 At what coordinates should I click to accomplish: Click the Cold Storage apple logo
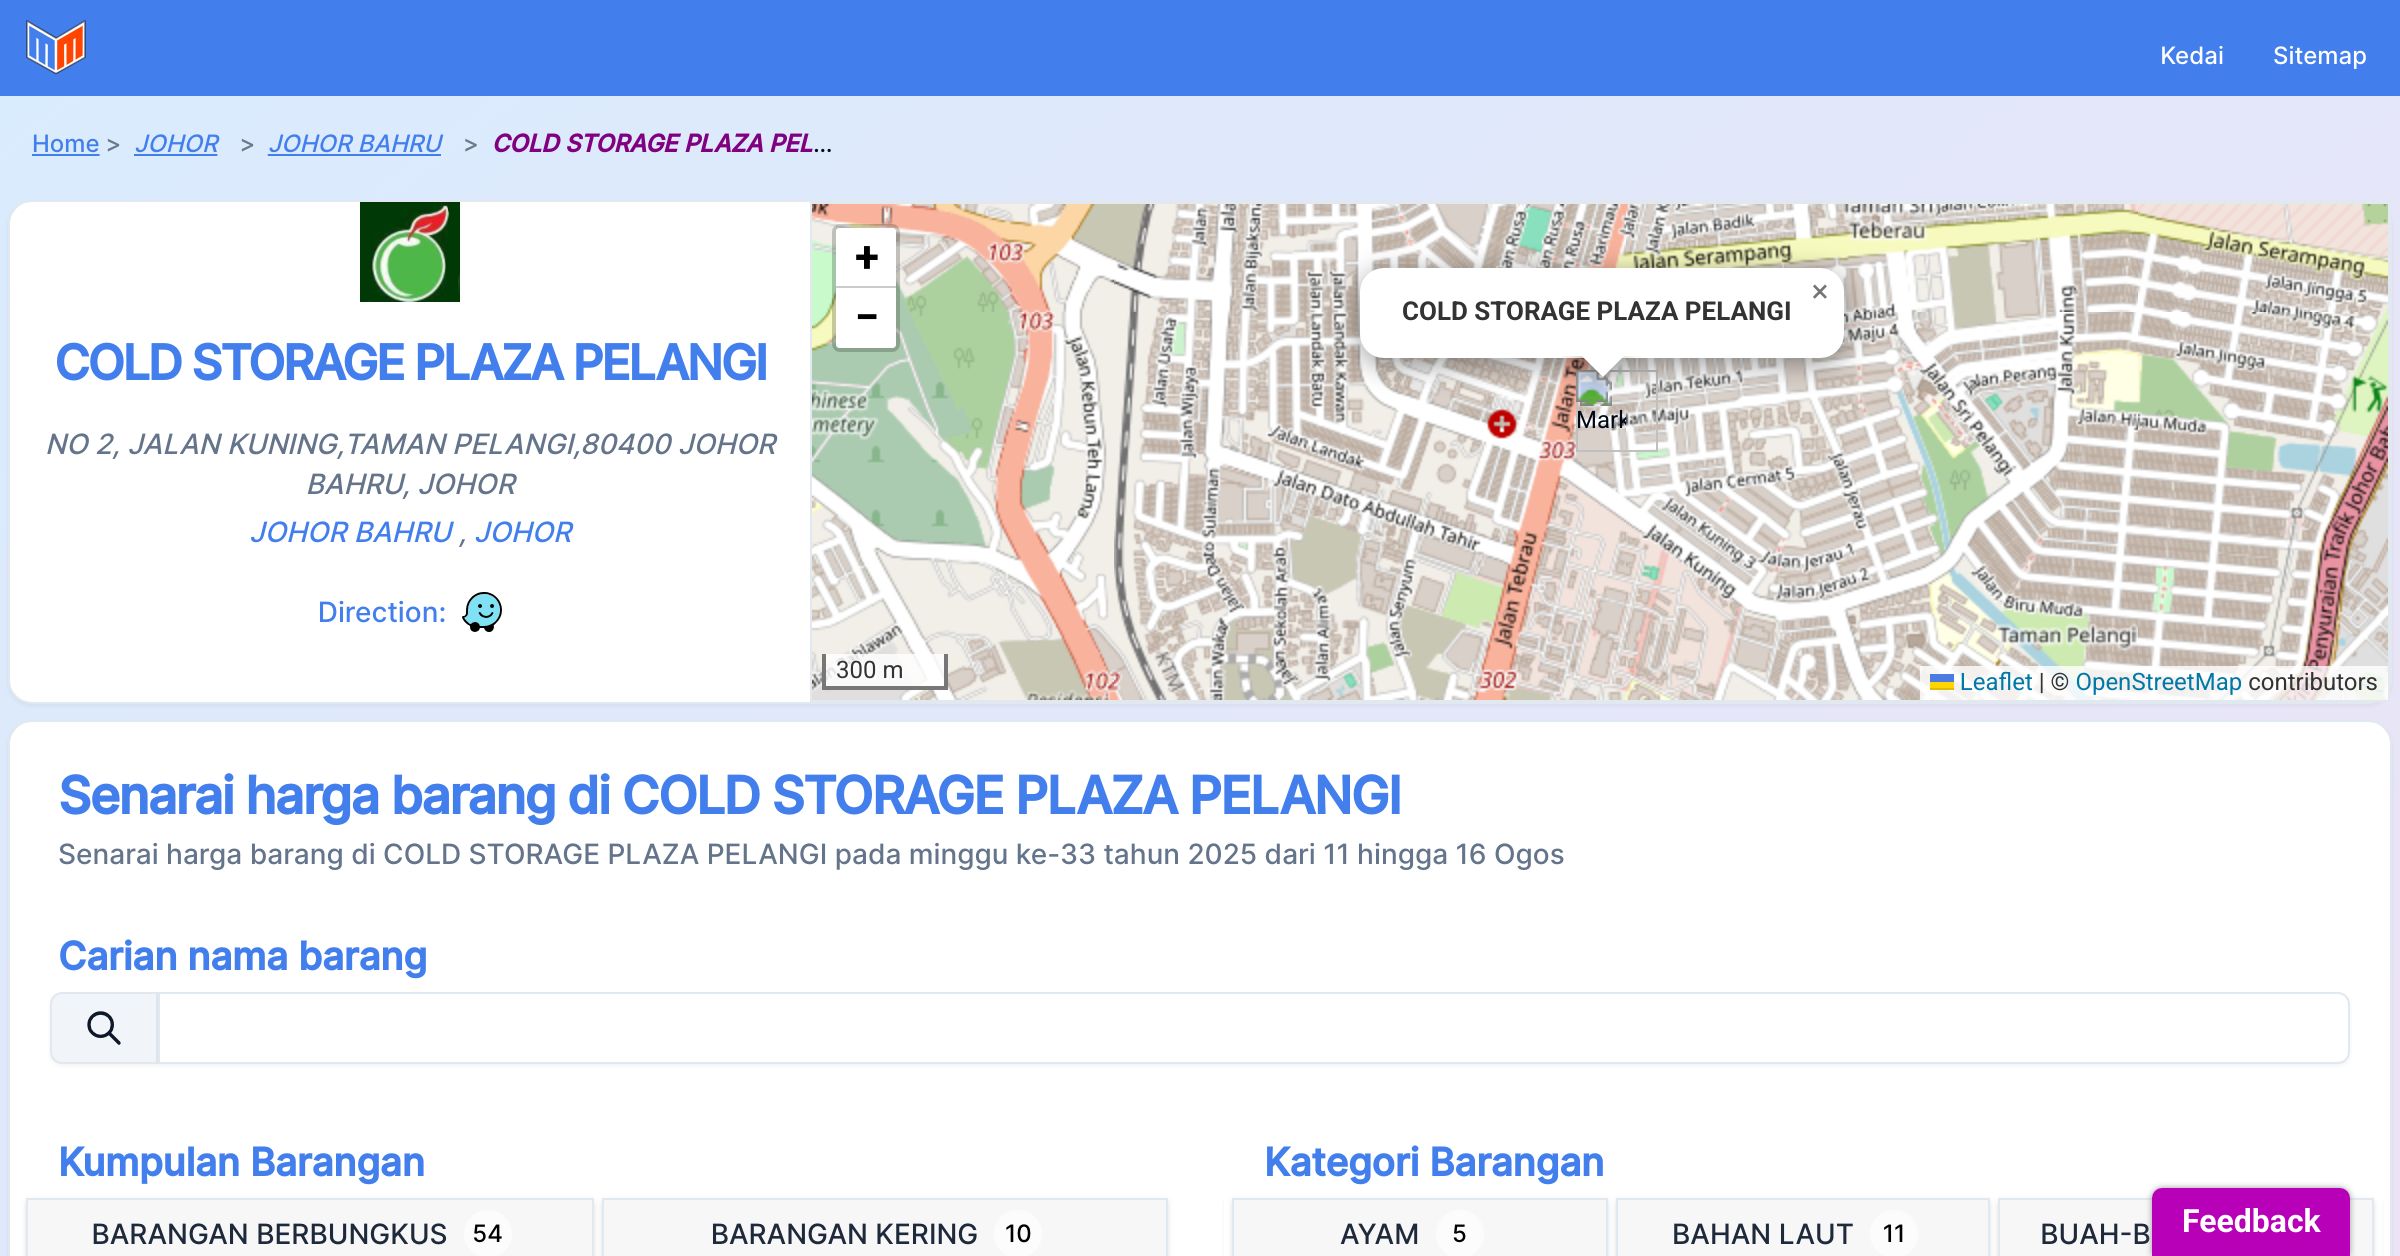(x=410, y=252)
